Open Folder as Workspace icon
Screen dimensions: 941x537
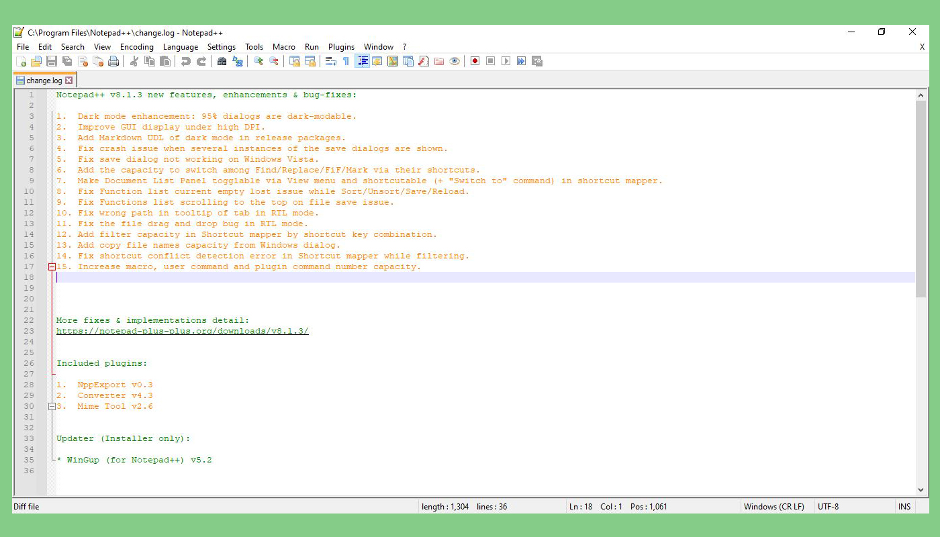point(439,61)
